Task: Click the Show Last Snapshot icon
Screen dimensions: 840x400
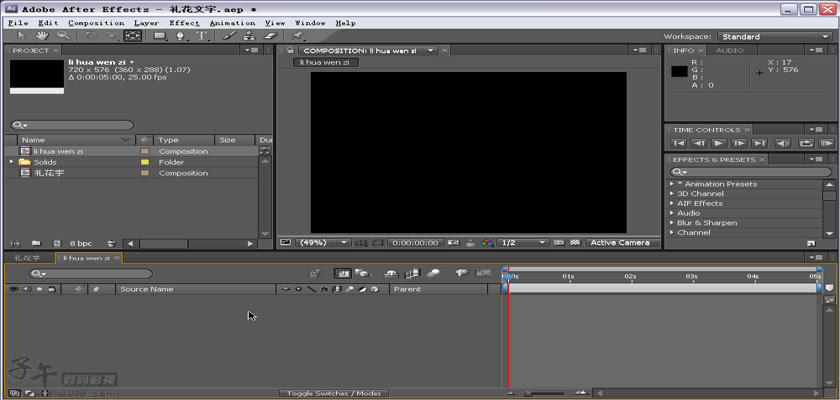Action: coord(470,243)
